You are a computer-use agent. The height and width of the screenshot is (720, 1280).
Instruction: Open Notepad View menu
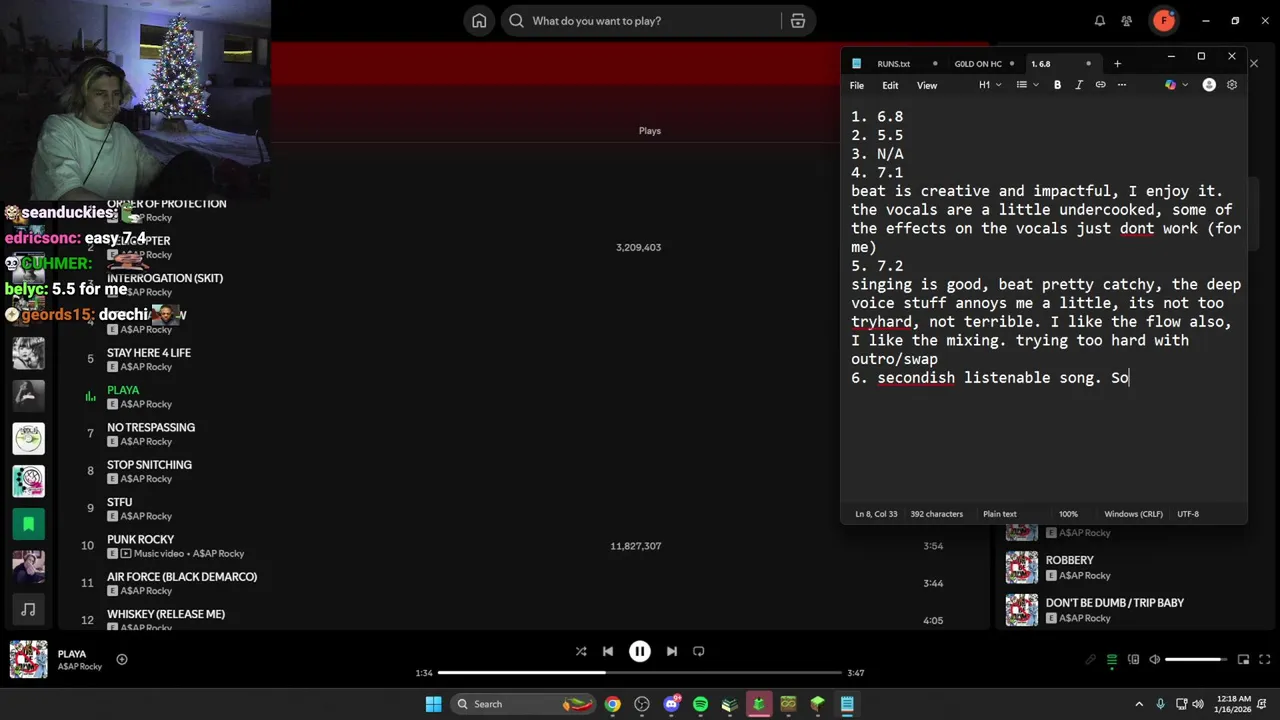pyautogui.click(x=927, y=85)
